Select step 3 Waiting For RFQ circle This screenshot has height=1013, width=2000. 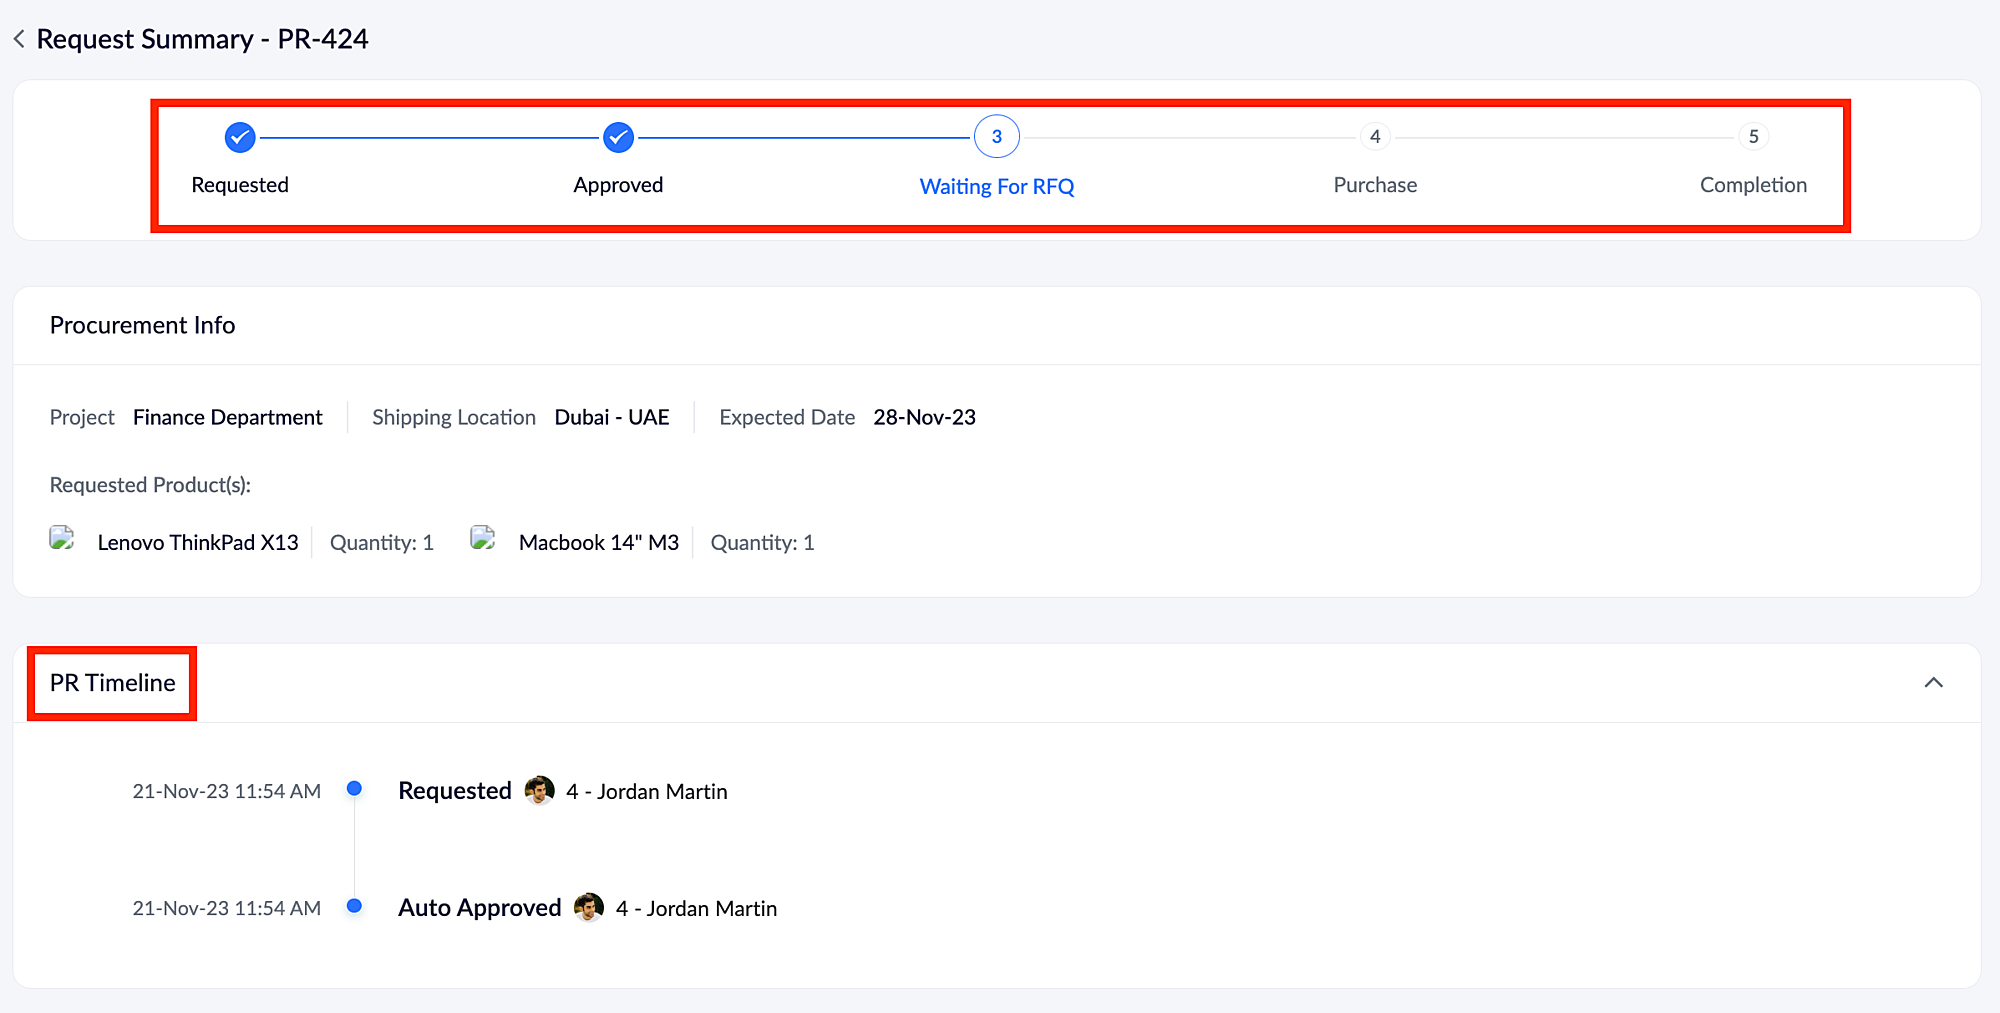(996, 137)
